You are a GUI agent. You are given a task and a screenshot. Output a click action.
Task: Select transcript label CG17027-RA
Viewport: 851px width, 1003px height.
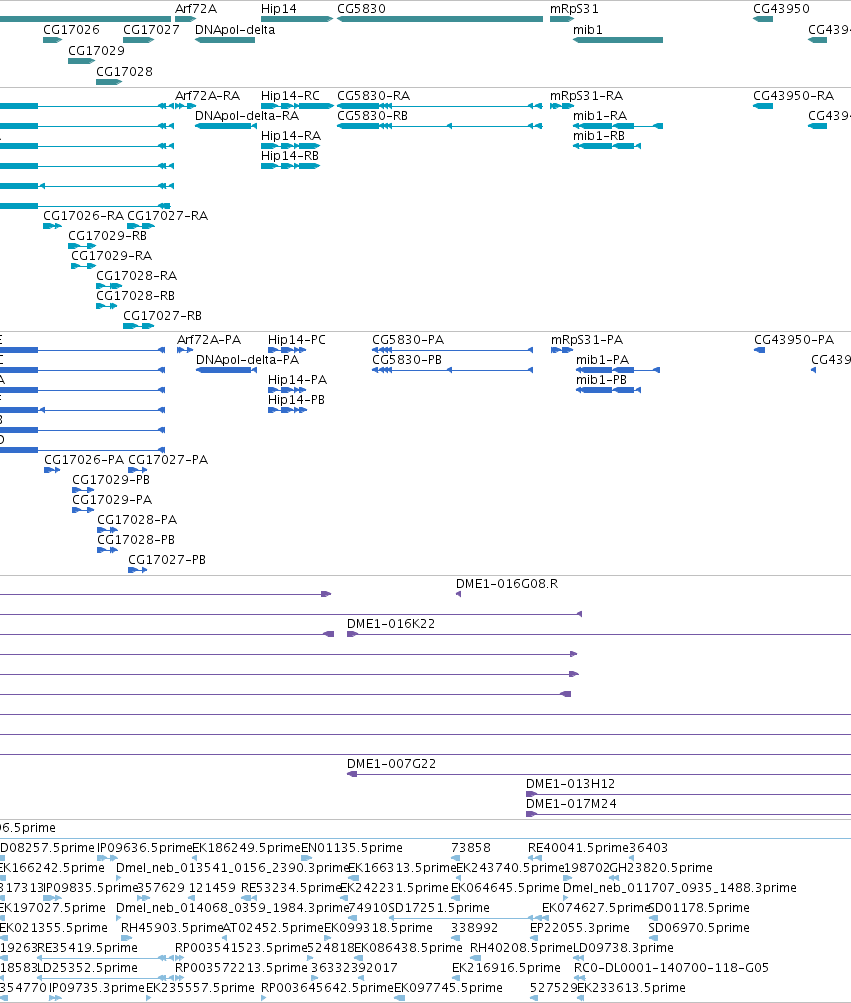click(168, 216)
